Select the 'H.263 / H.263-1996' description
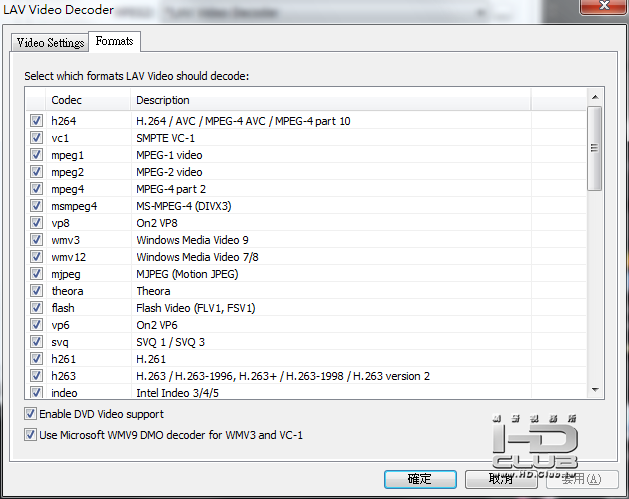Image resolution: width=629 pixels, height=499 pixels. tap(283, 376)
